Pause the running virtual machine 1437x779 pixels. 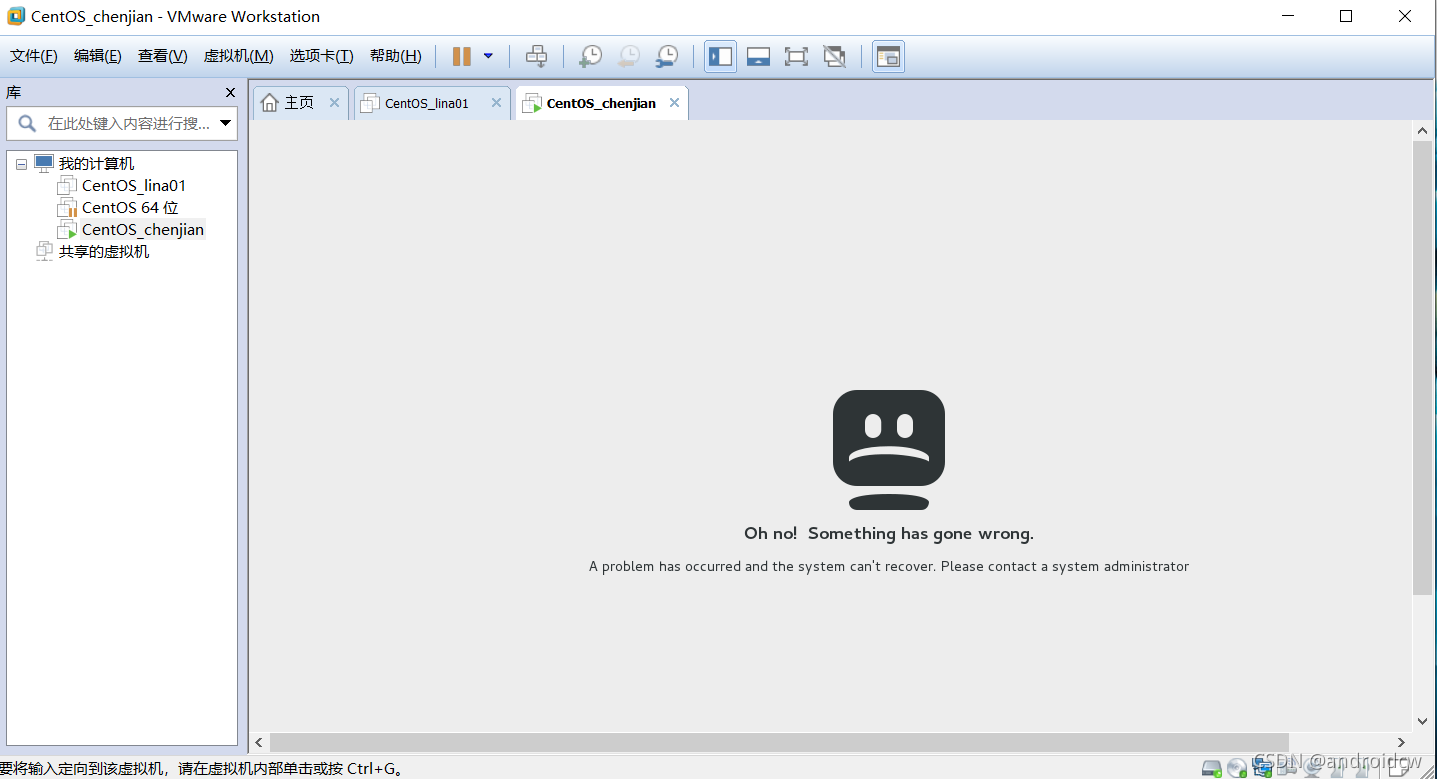pyautogui.click(x=461, y=56)
